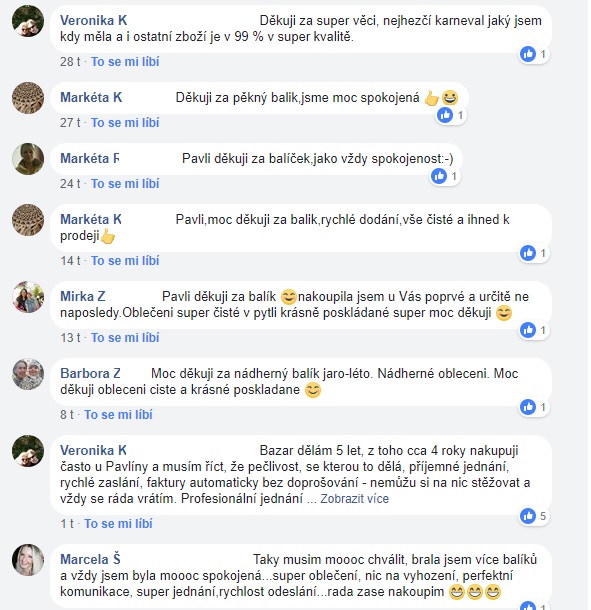Open Markéta F's profile name link
Image resolution: width=591 pixels, height=610 pixels.
coord(89,158)
